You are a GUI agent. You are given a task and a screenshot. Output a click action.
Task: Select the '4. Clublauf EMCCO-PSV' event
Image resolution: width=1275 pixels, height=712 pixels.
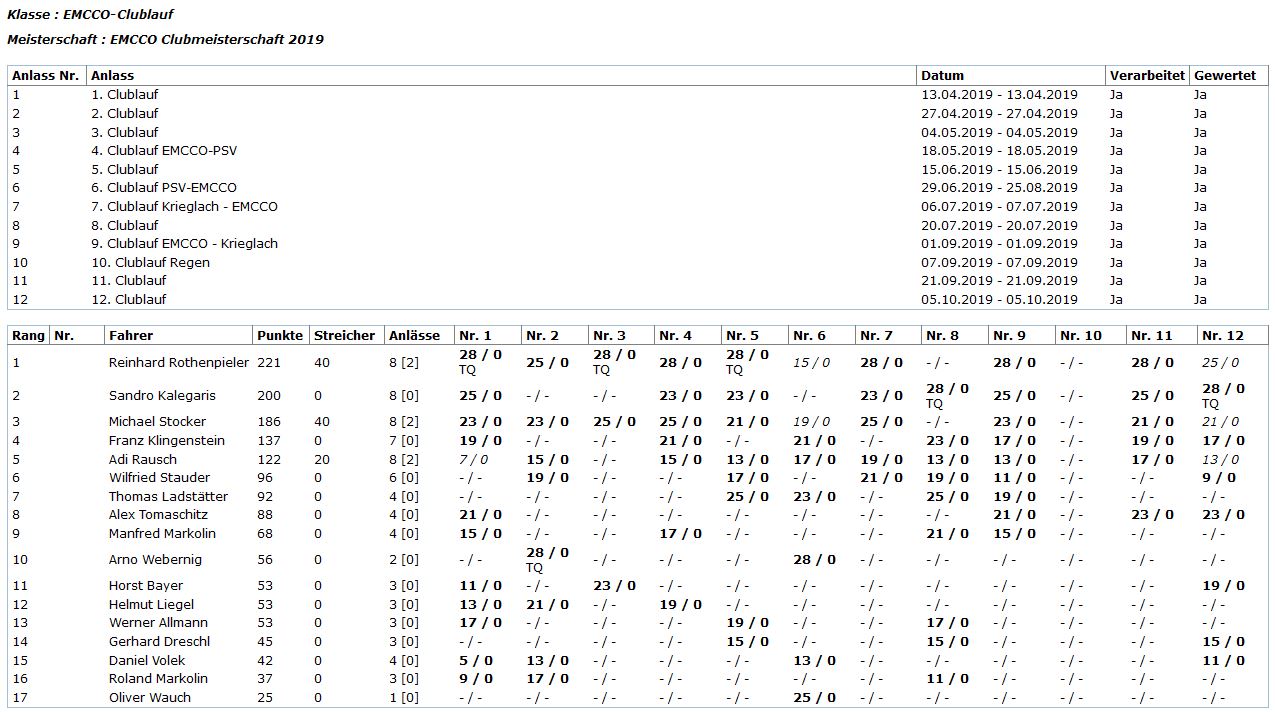click(x=164, y=151)
